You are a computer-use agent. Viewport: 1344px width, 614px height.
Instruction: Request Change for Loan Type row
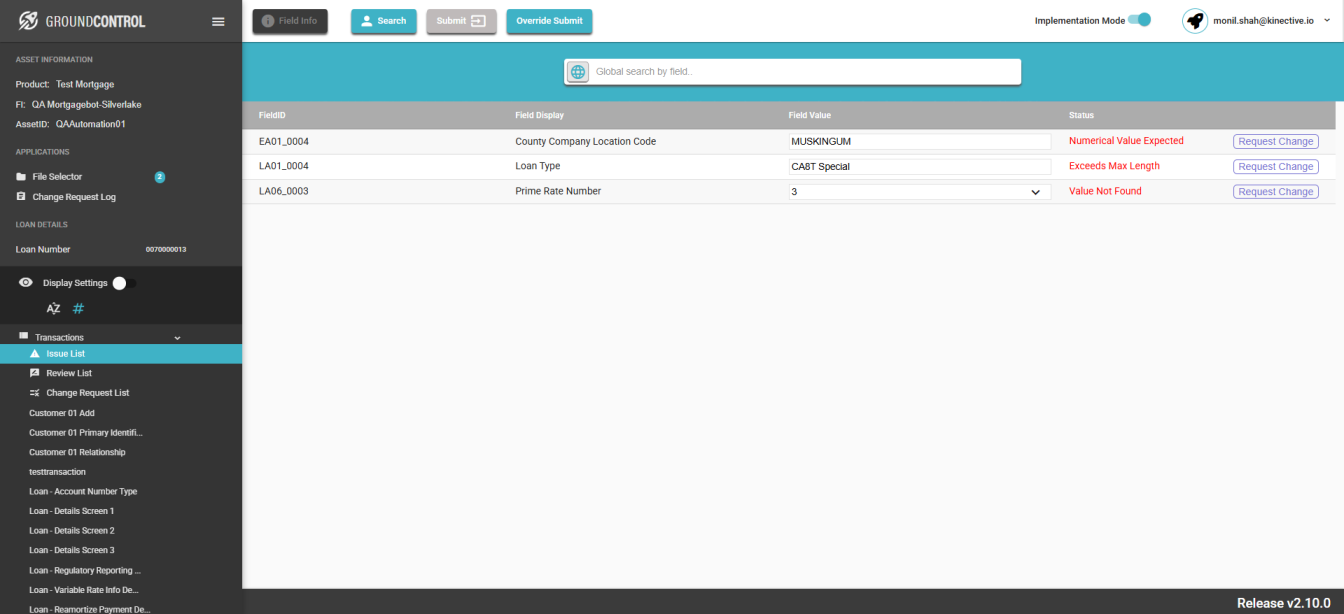click(1276, 167)
